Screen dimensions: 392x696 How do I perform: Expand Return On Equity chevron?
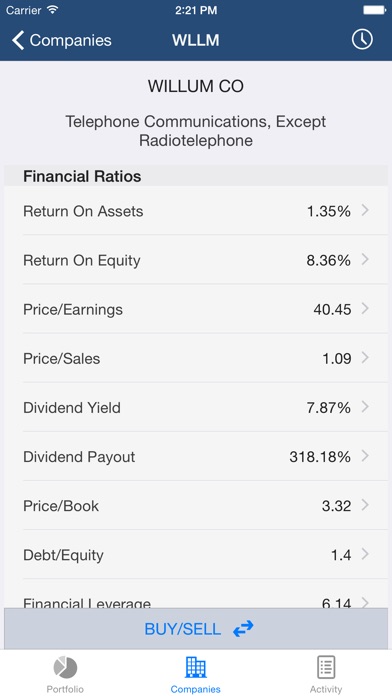point(365,260)
